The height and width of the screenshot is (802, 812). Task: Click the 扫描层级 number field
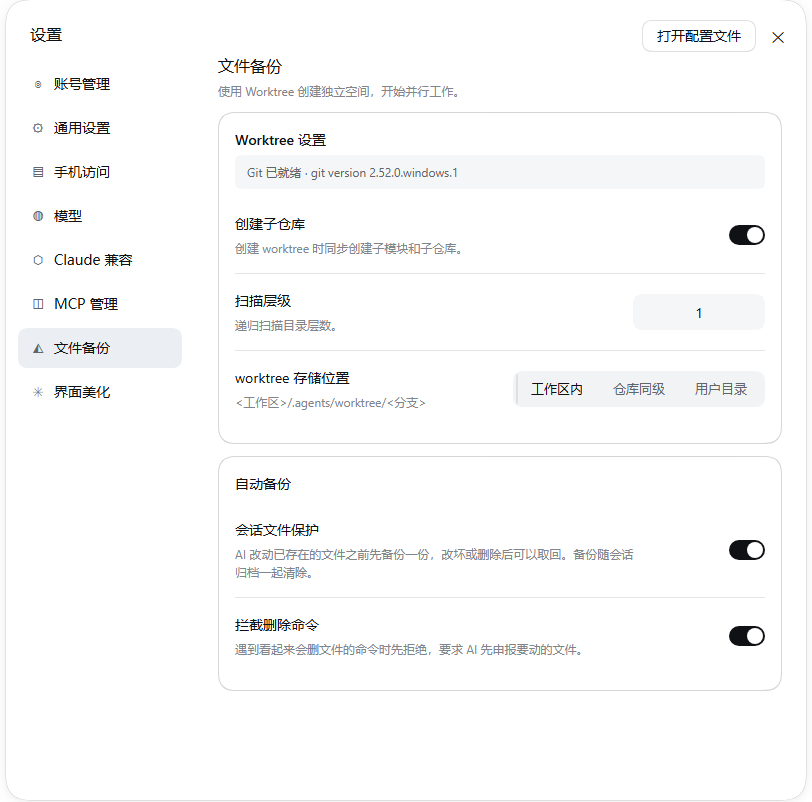click(699, 313)
